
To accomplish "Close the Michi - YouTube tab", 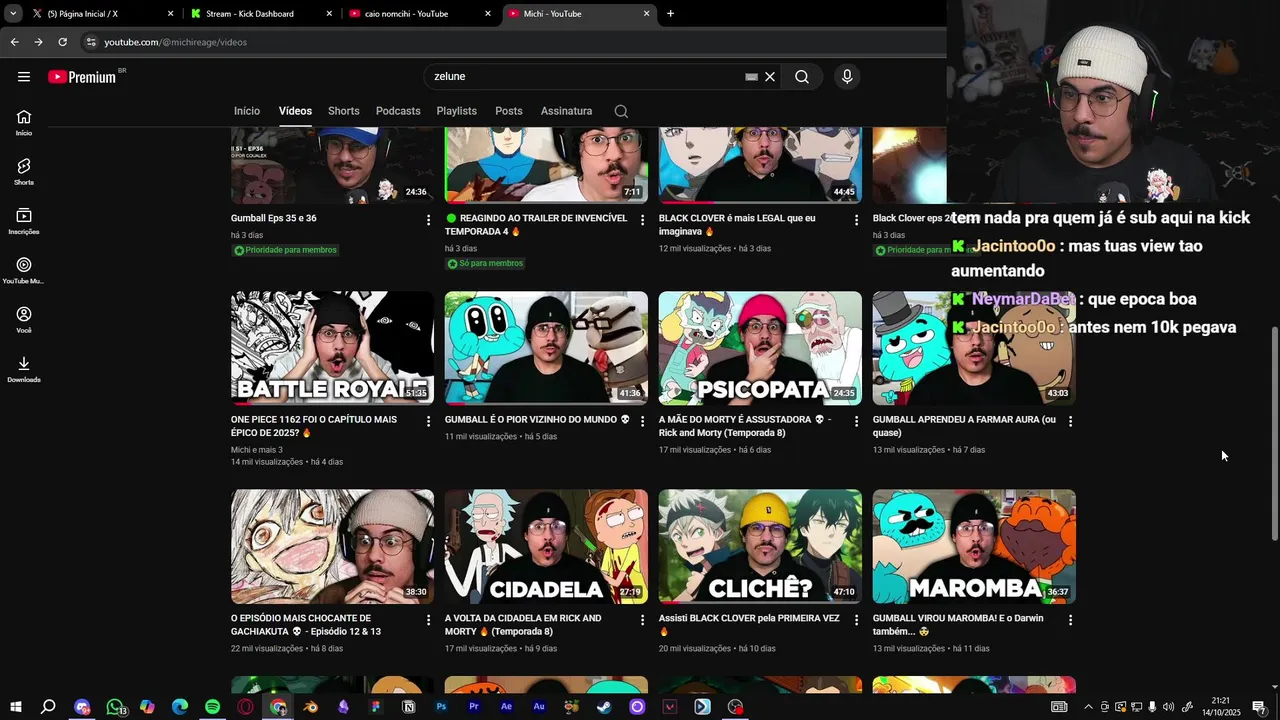I will point(646,14).
